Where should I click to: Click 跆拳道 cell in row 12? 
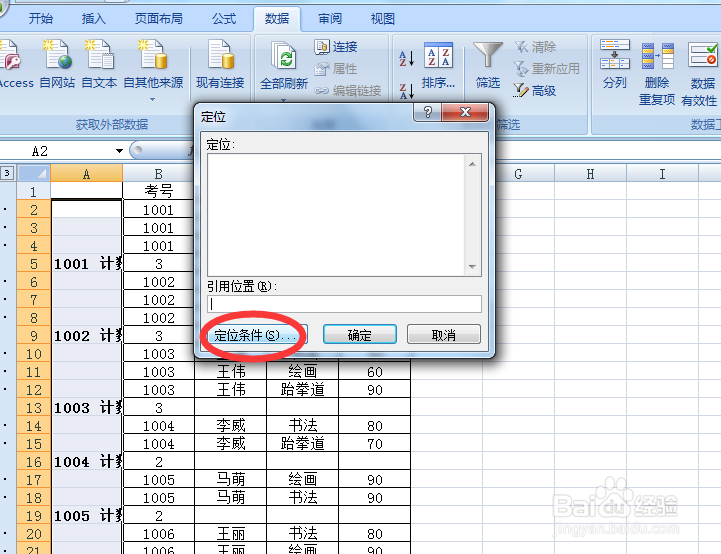click(303, 390)
